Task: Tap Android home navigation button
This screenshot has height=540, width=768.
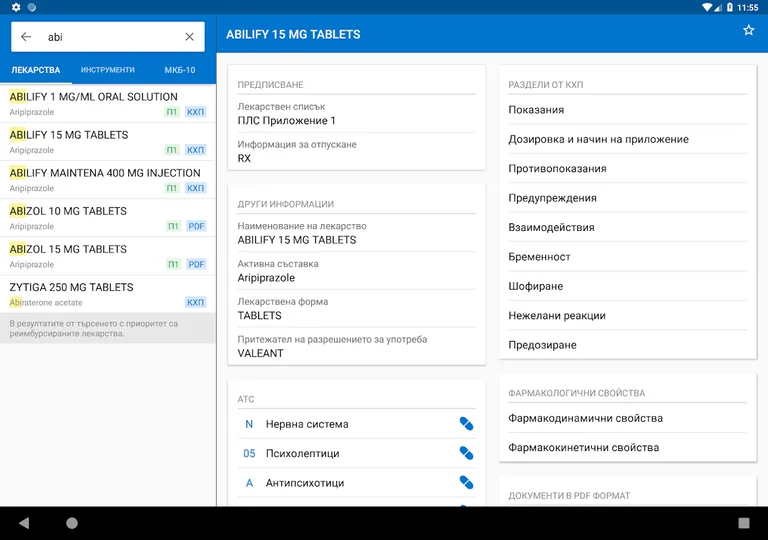Action: click(x=72, y=523)
